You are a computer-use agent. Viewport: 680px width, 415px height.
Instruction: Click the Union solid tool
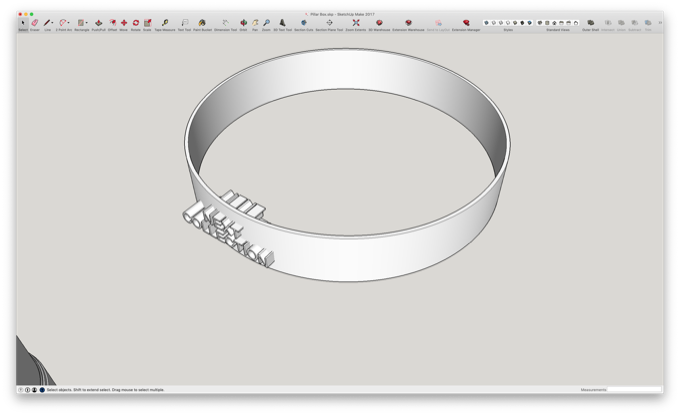click(621, 23)
